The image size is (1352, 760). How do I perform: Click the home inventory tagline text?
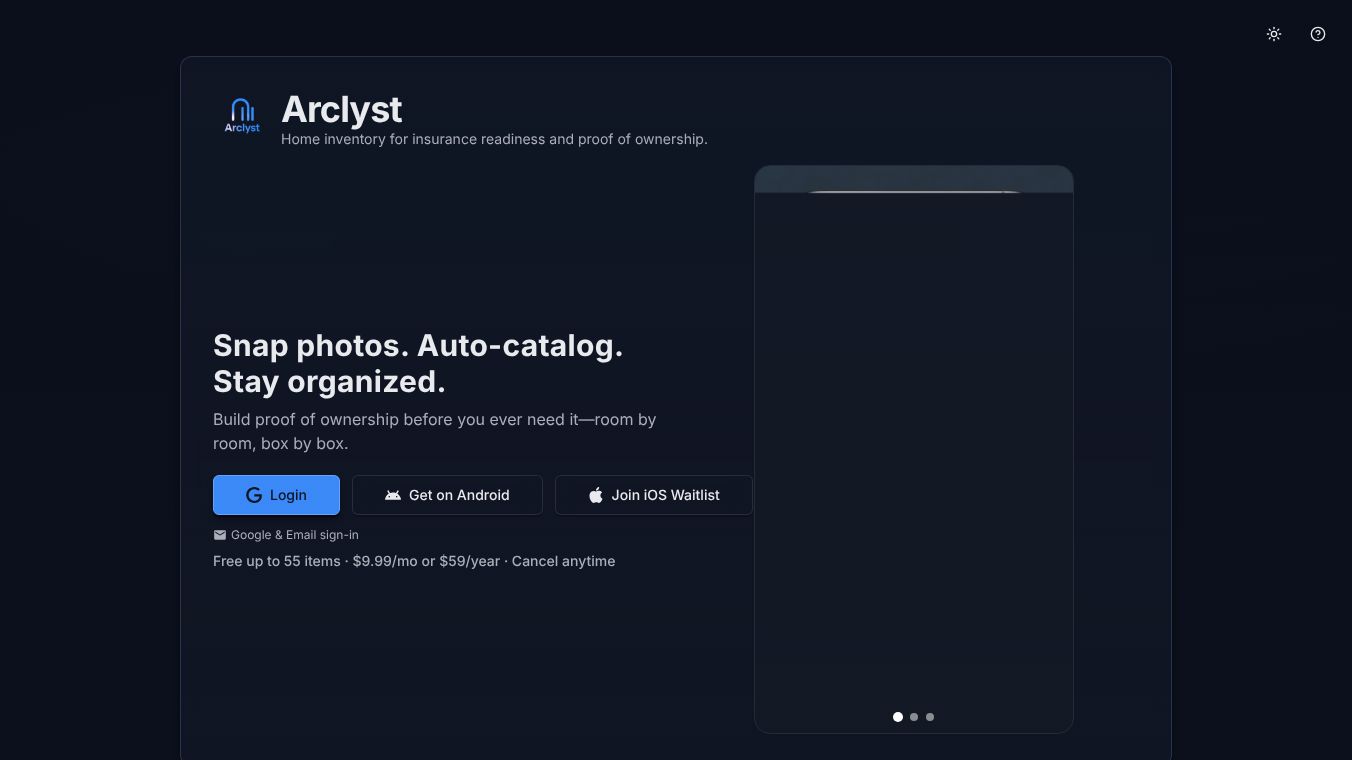(x=494, y=139)
